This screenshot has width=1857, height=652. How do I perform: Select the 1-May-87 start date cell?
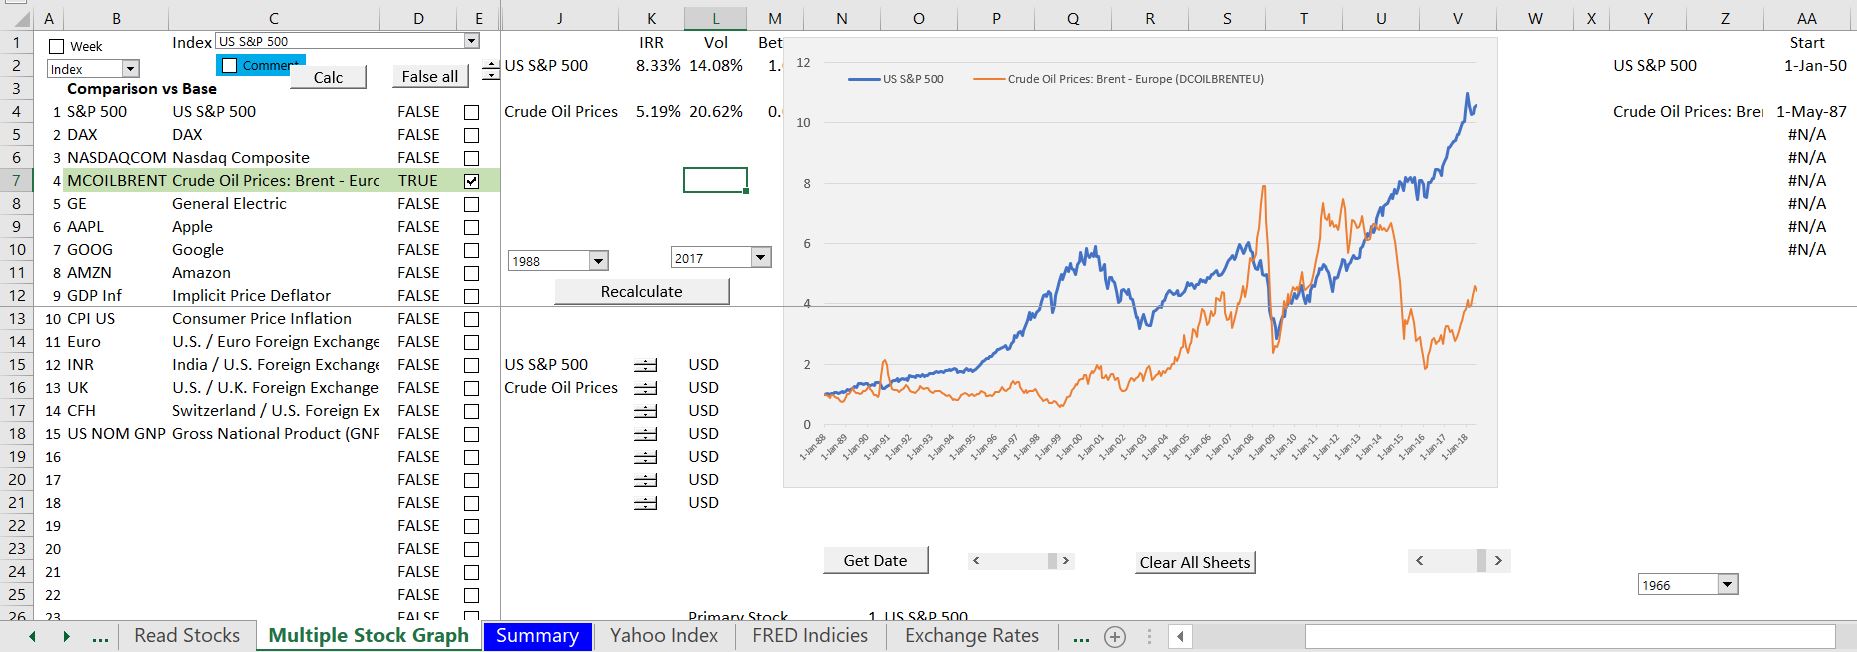[1807, 112]
